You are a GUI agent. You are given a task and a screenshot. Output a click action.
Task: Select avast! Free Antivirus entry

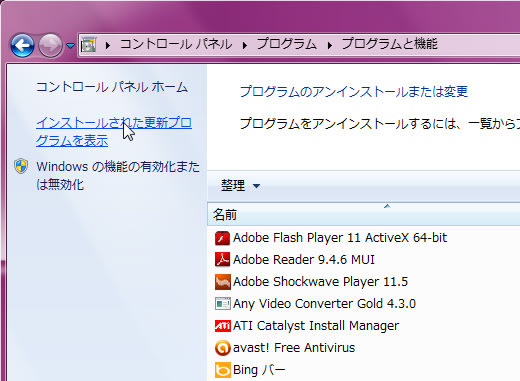point(294,348)
